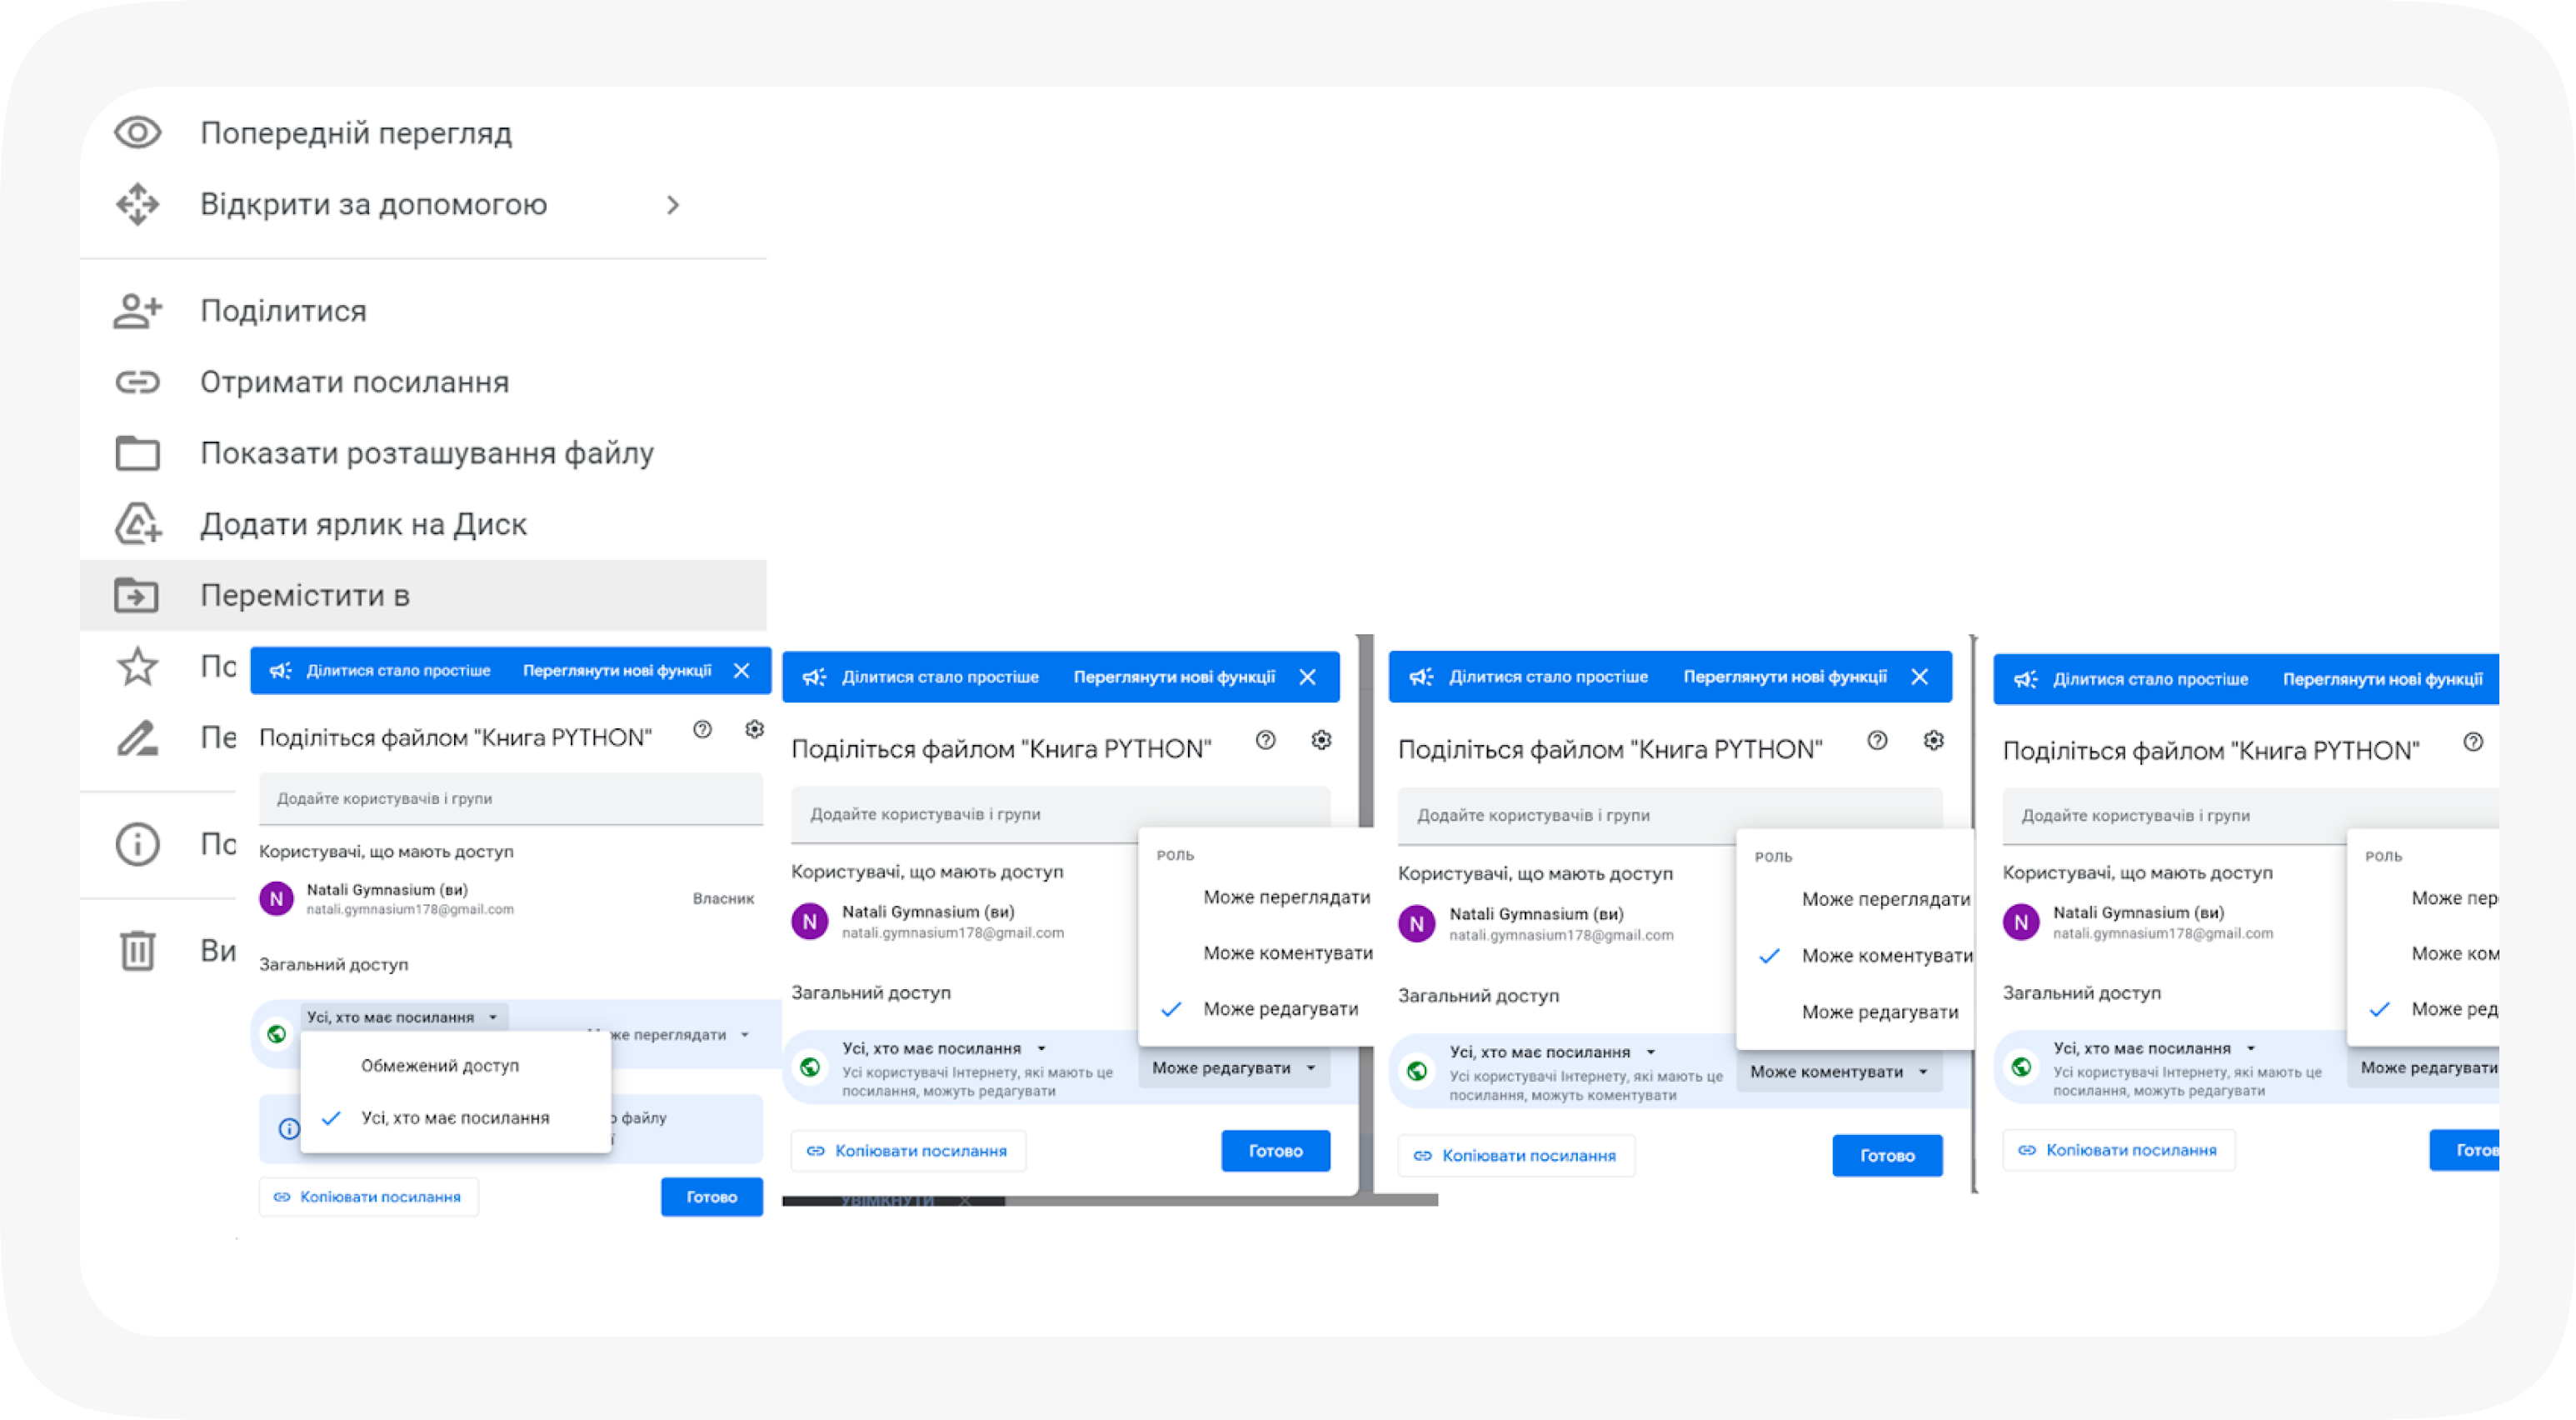Close the blue banner in third dialog

(x=1919, y=677)
